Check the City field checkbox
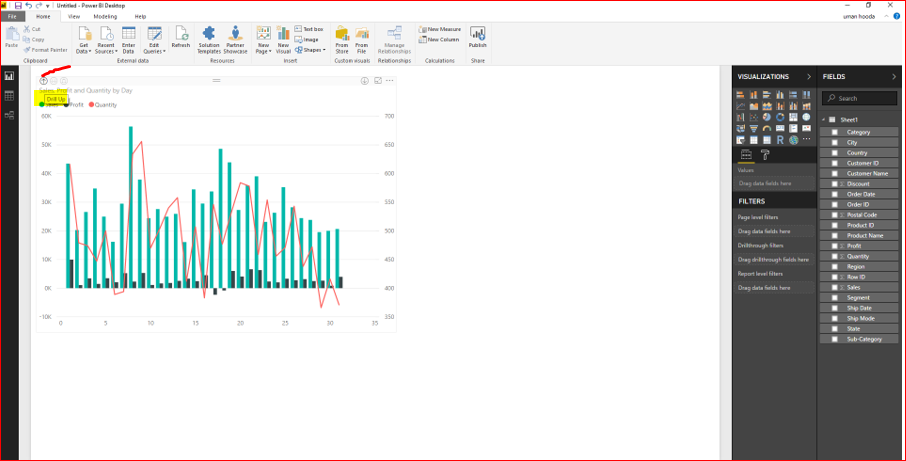The image size is (906, 461). point(834,143)
